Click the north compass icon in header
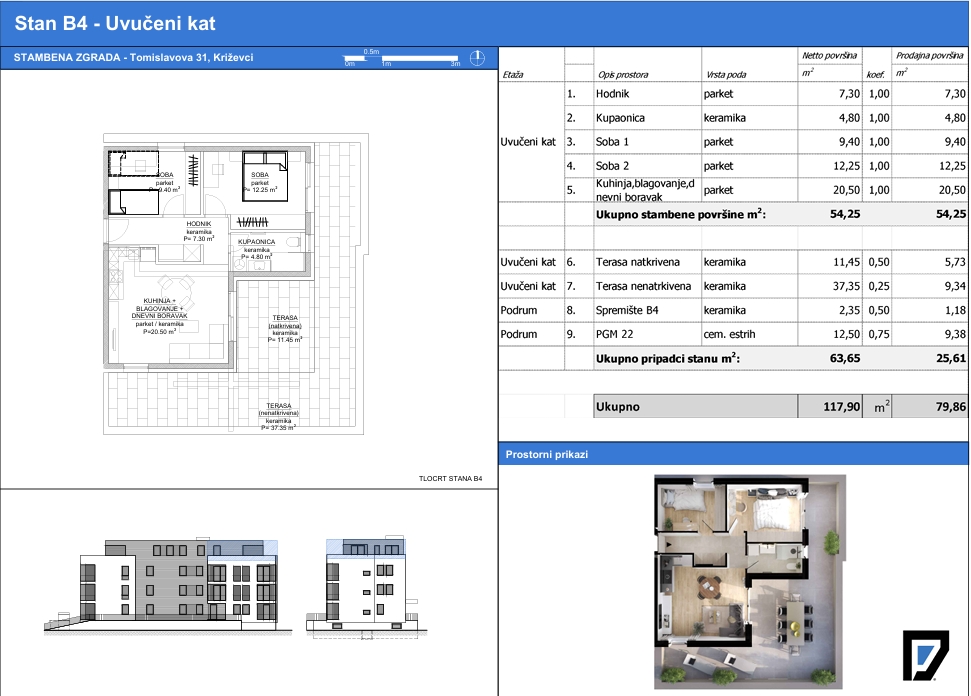This screenshot has height=696, width=971. pyautogui.click(x=477, y=58)
